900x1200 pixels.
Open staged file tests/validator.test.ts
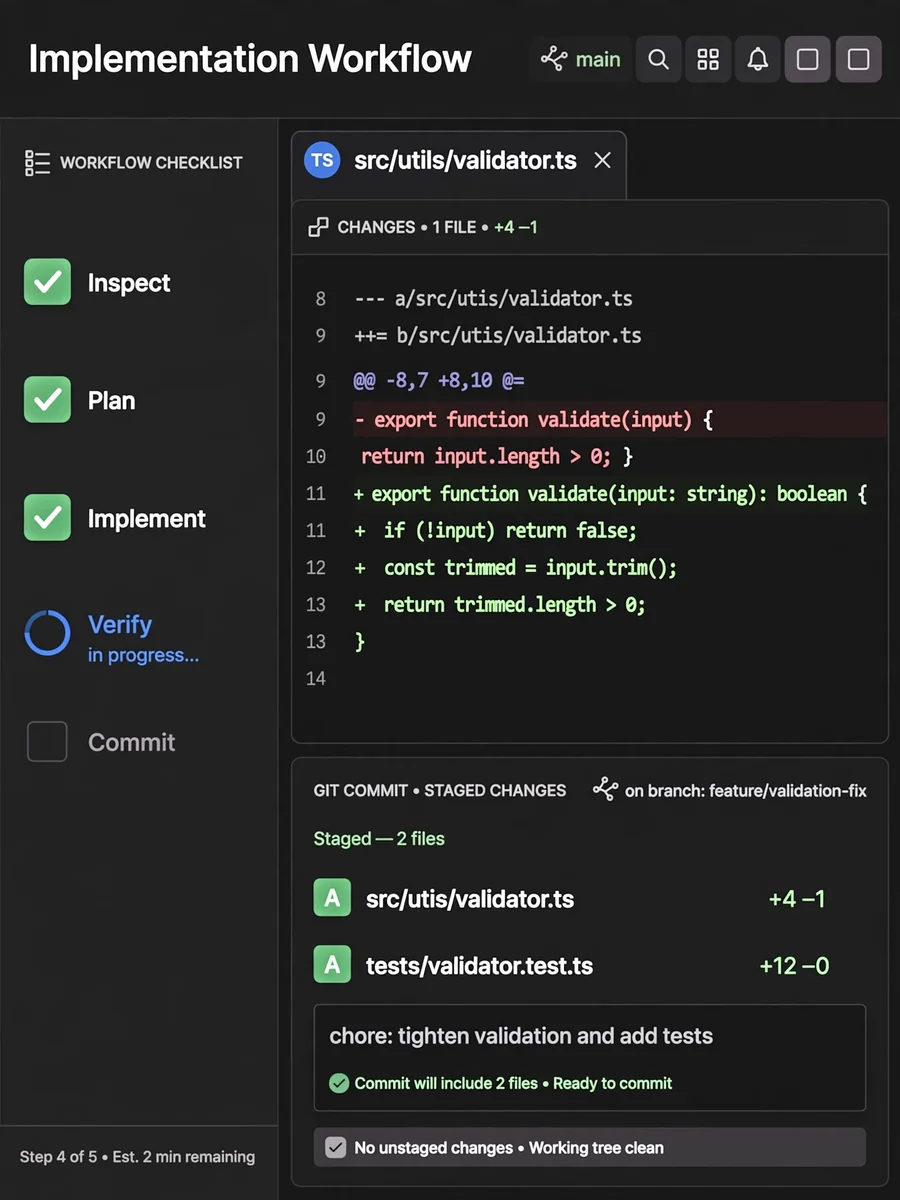tap(479, 966)
